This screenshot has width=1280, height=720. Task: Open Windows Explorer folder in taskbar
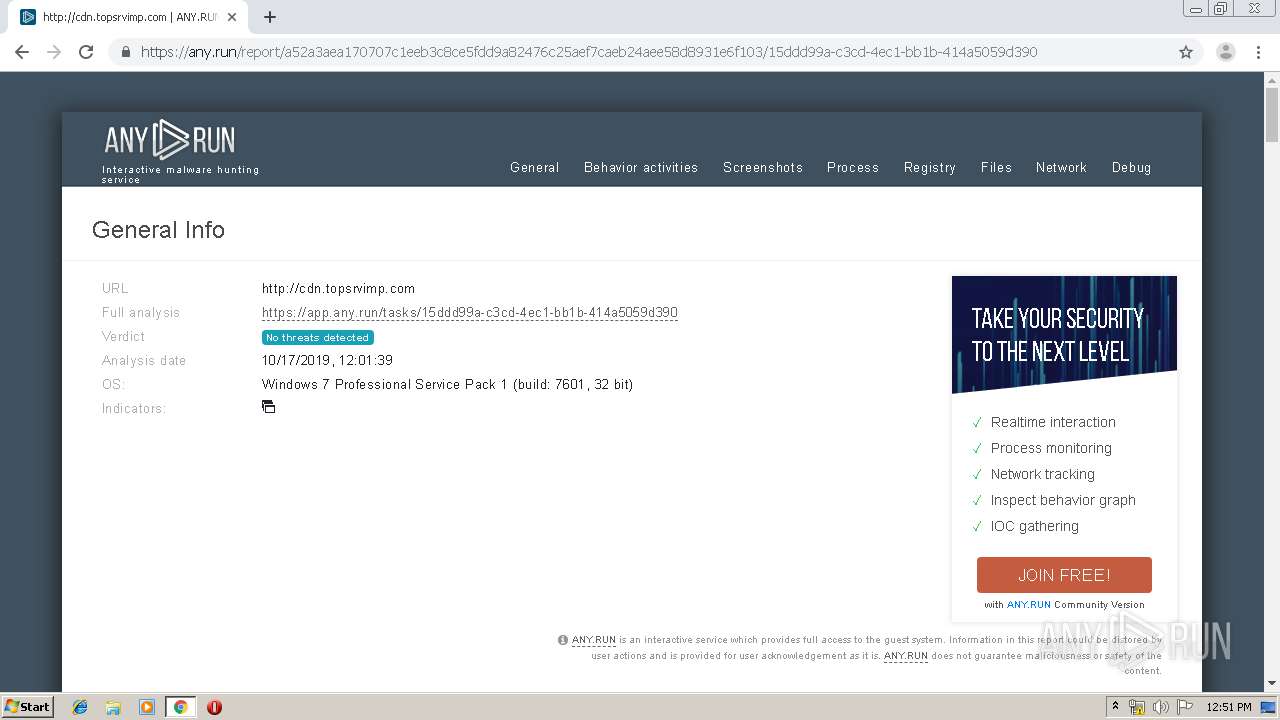coord(113,707)
